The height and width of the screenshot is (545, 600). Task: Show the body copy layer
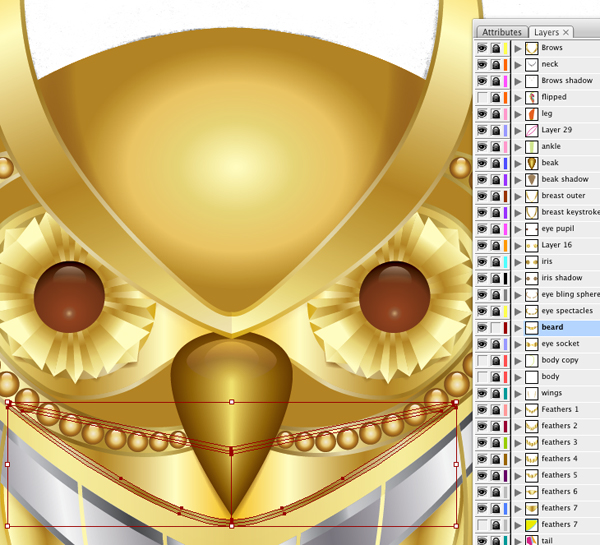click(482, 361)
